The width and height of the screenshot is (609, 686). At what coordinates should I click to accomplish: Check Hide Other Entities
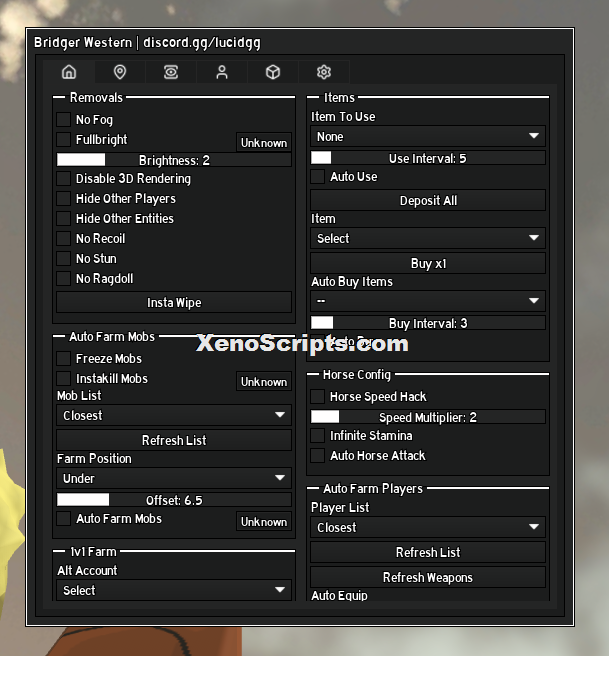pos(63,218)
